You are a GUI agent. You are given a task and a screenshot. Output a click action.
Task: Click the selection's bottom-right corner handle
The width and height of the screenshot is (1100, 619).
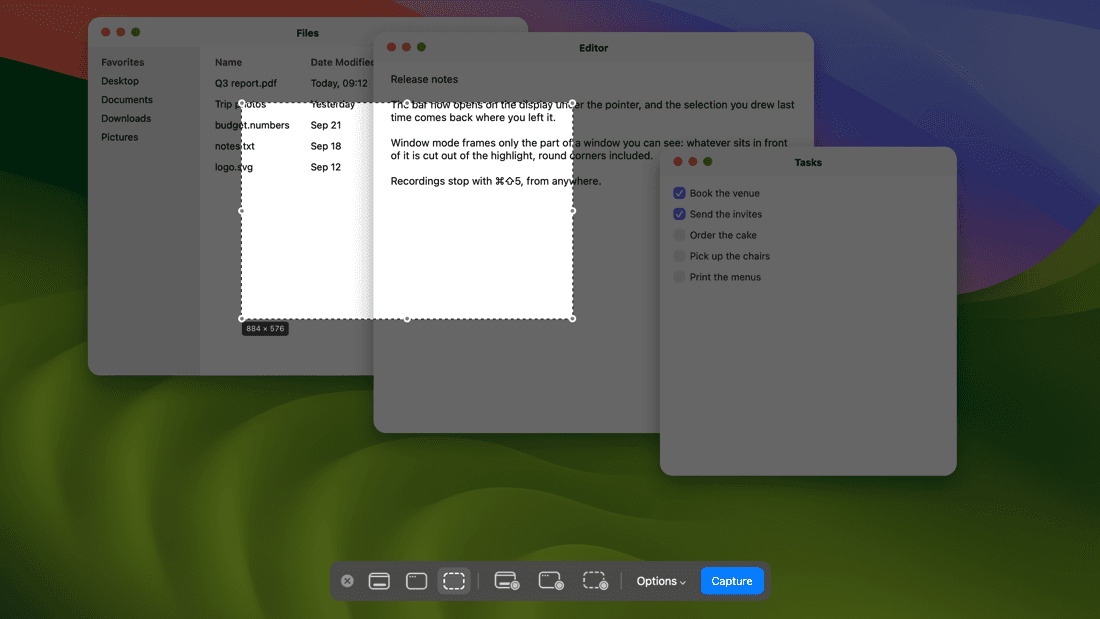572,319
